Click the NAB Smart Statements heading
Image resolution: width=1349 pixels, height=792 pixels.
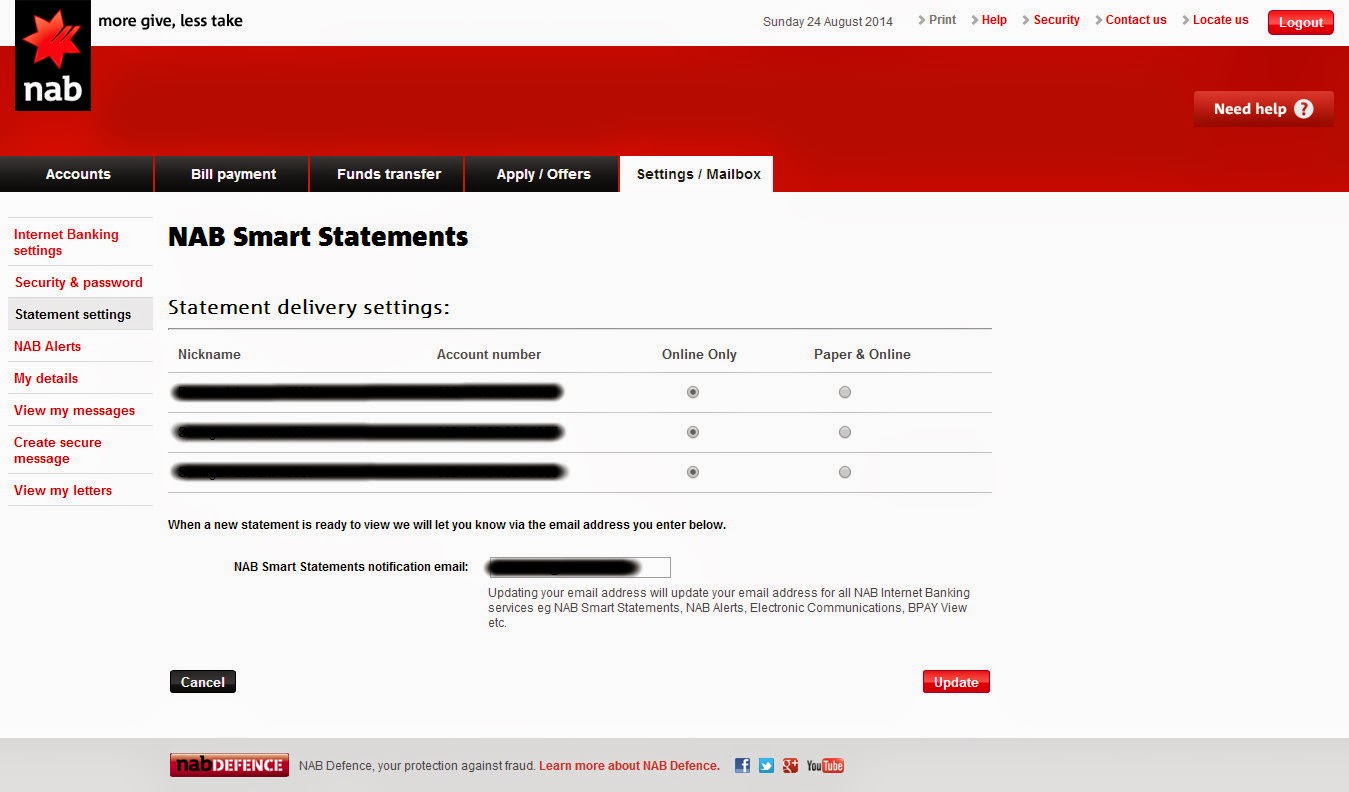(x=318, y=237)
